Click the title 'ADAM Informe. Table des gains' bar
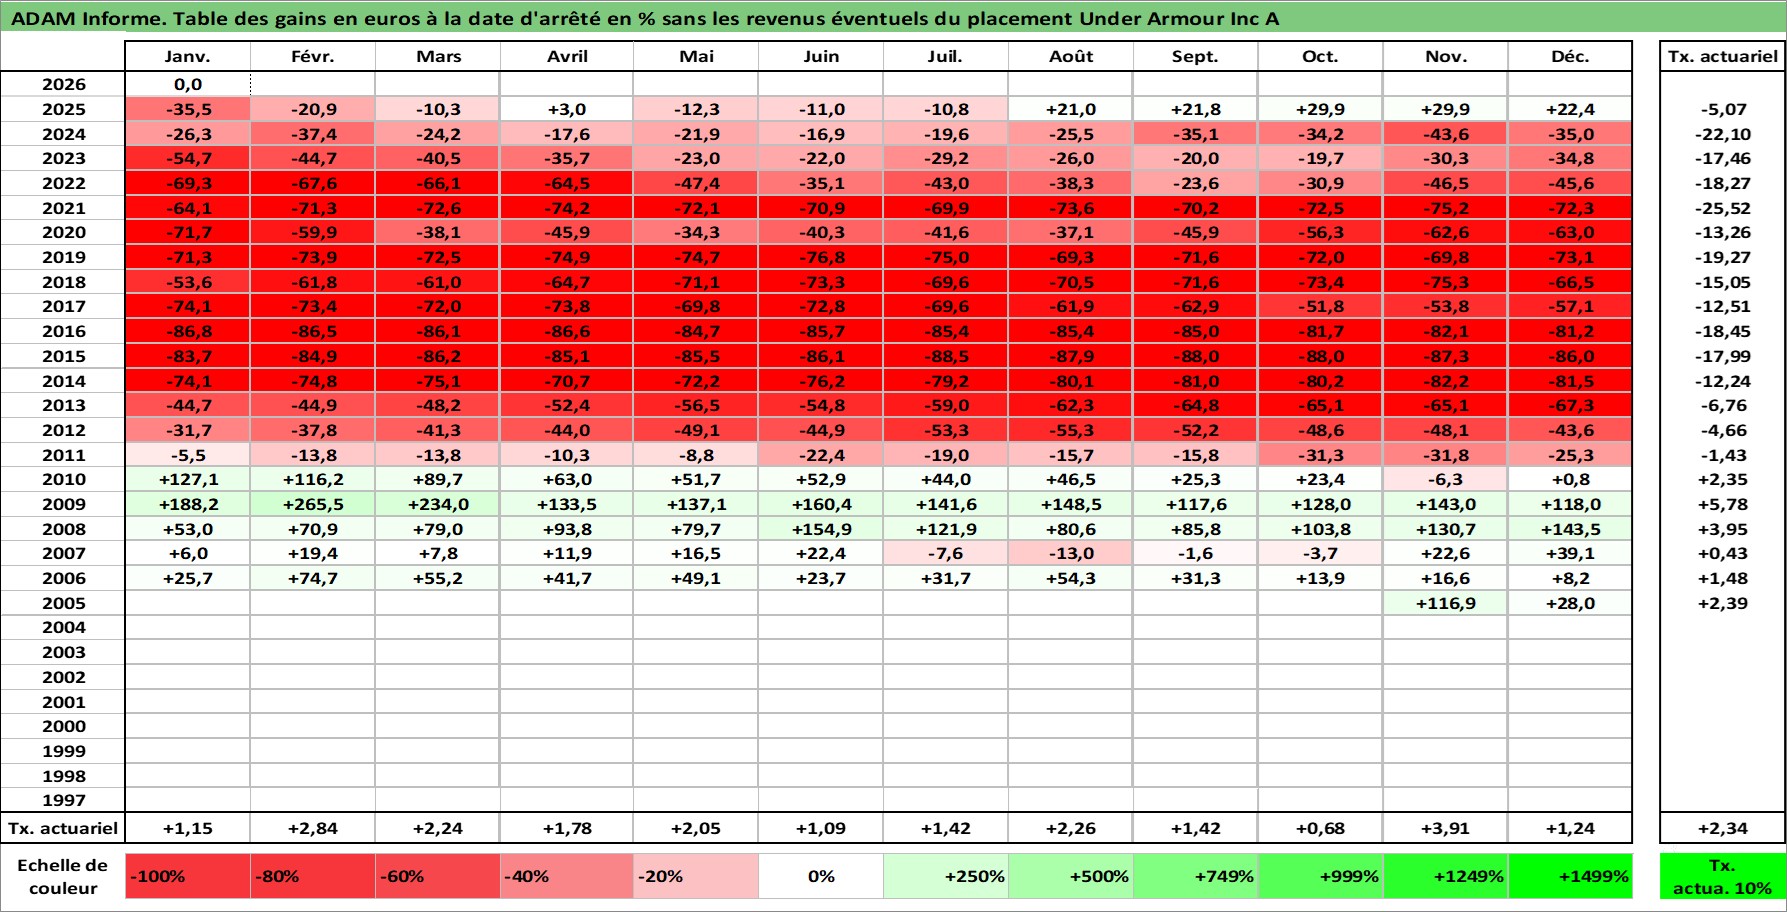The height and width of the screenshot is (912, 1787). pos(893,18)
